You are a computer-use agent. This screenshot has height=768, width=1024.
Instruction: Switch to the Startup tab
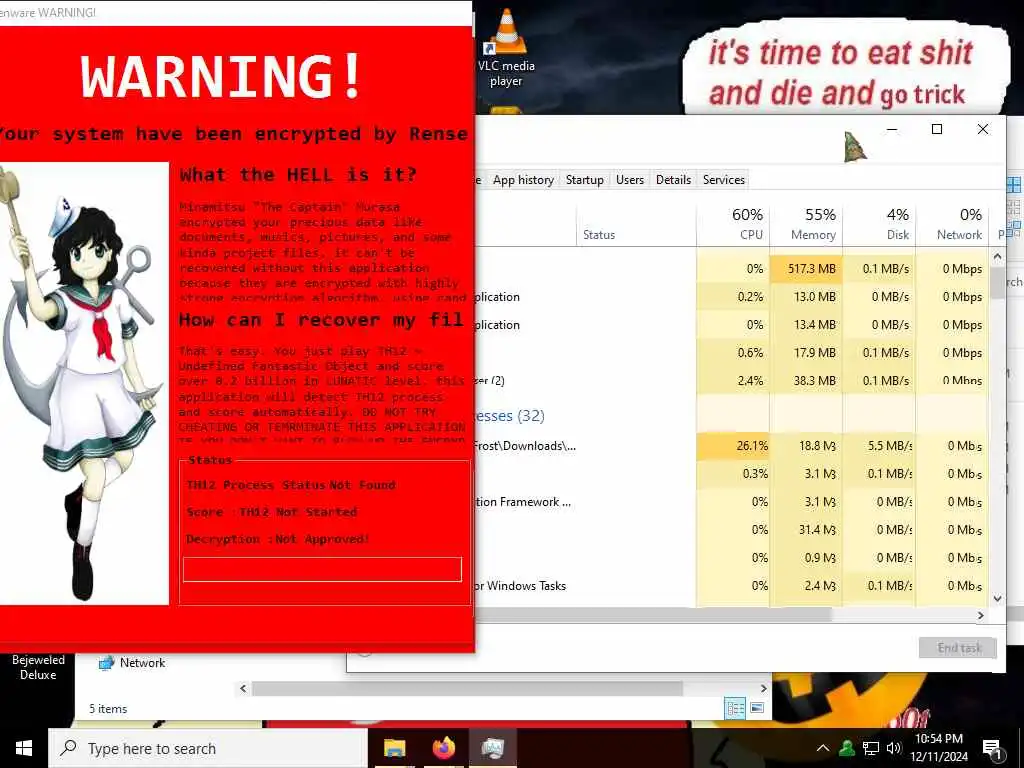click(584, 180)
